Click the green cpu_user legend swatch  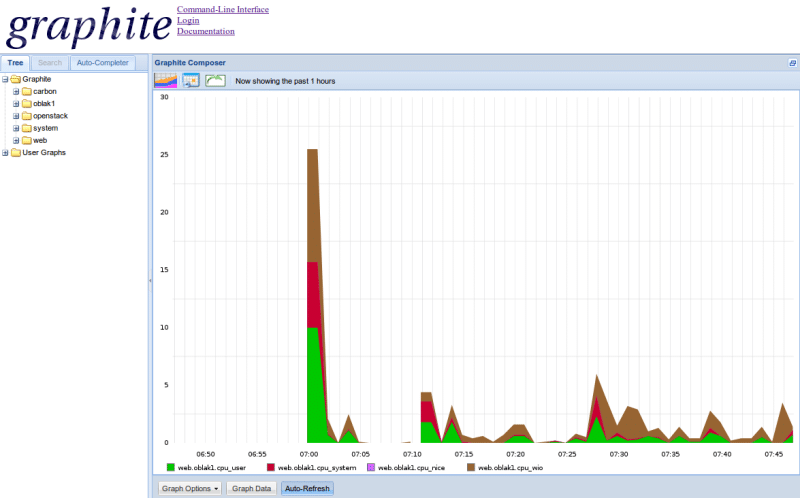click(x=171, y=467)
